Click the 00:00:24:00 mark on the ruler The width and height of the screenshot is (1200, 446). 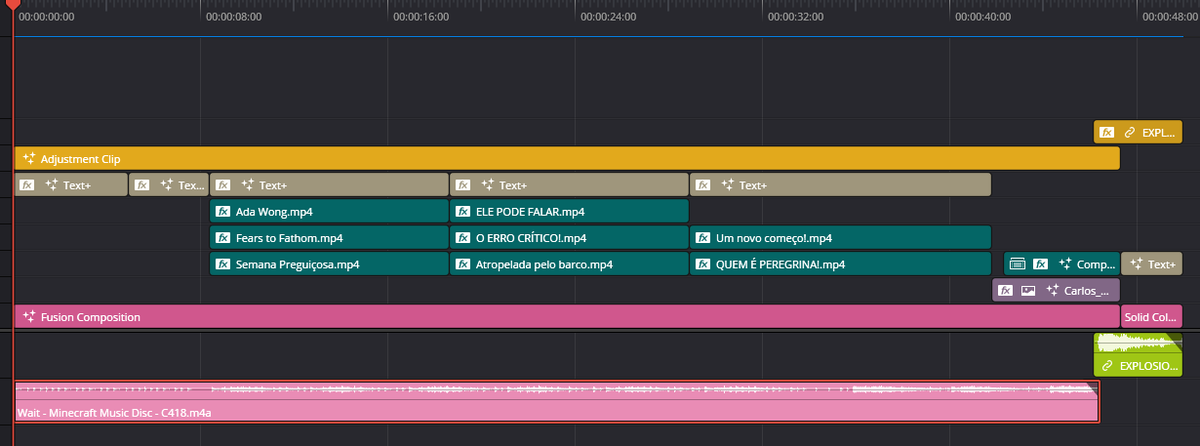[x=608, y=17]
